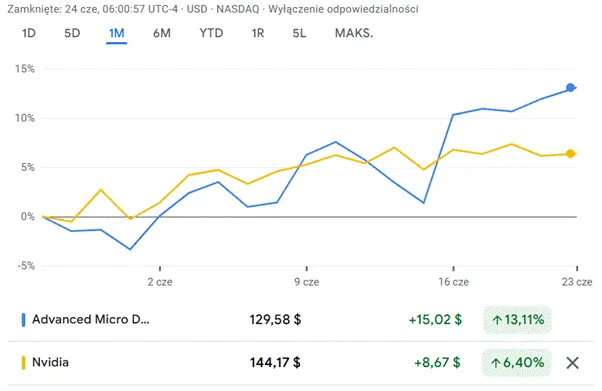
Task: Click the Nvidia 6,40% change badge
Action: [x=517, y=363]
